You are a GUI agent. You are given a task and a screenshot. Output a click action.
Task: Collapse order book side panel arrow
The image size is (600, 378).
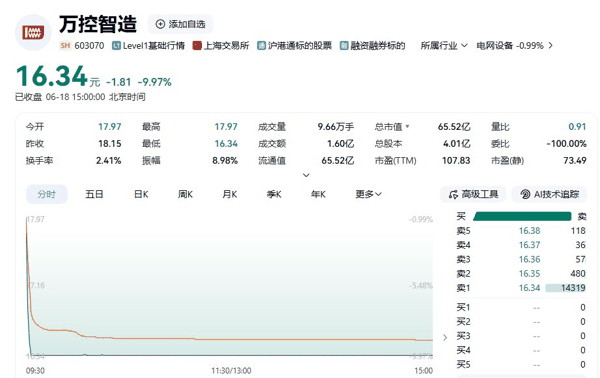(x=445, y=337)
